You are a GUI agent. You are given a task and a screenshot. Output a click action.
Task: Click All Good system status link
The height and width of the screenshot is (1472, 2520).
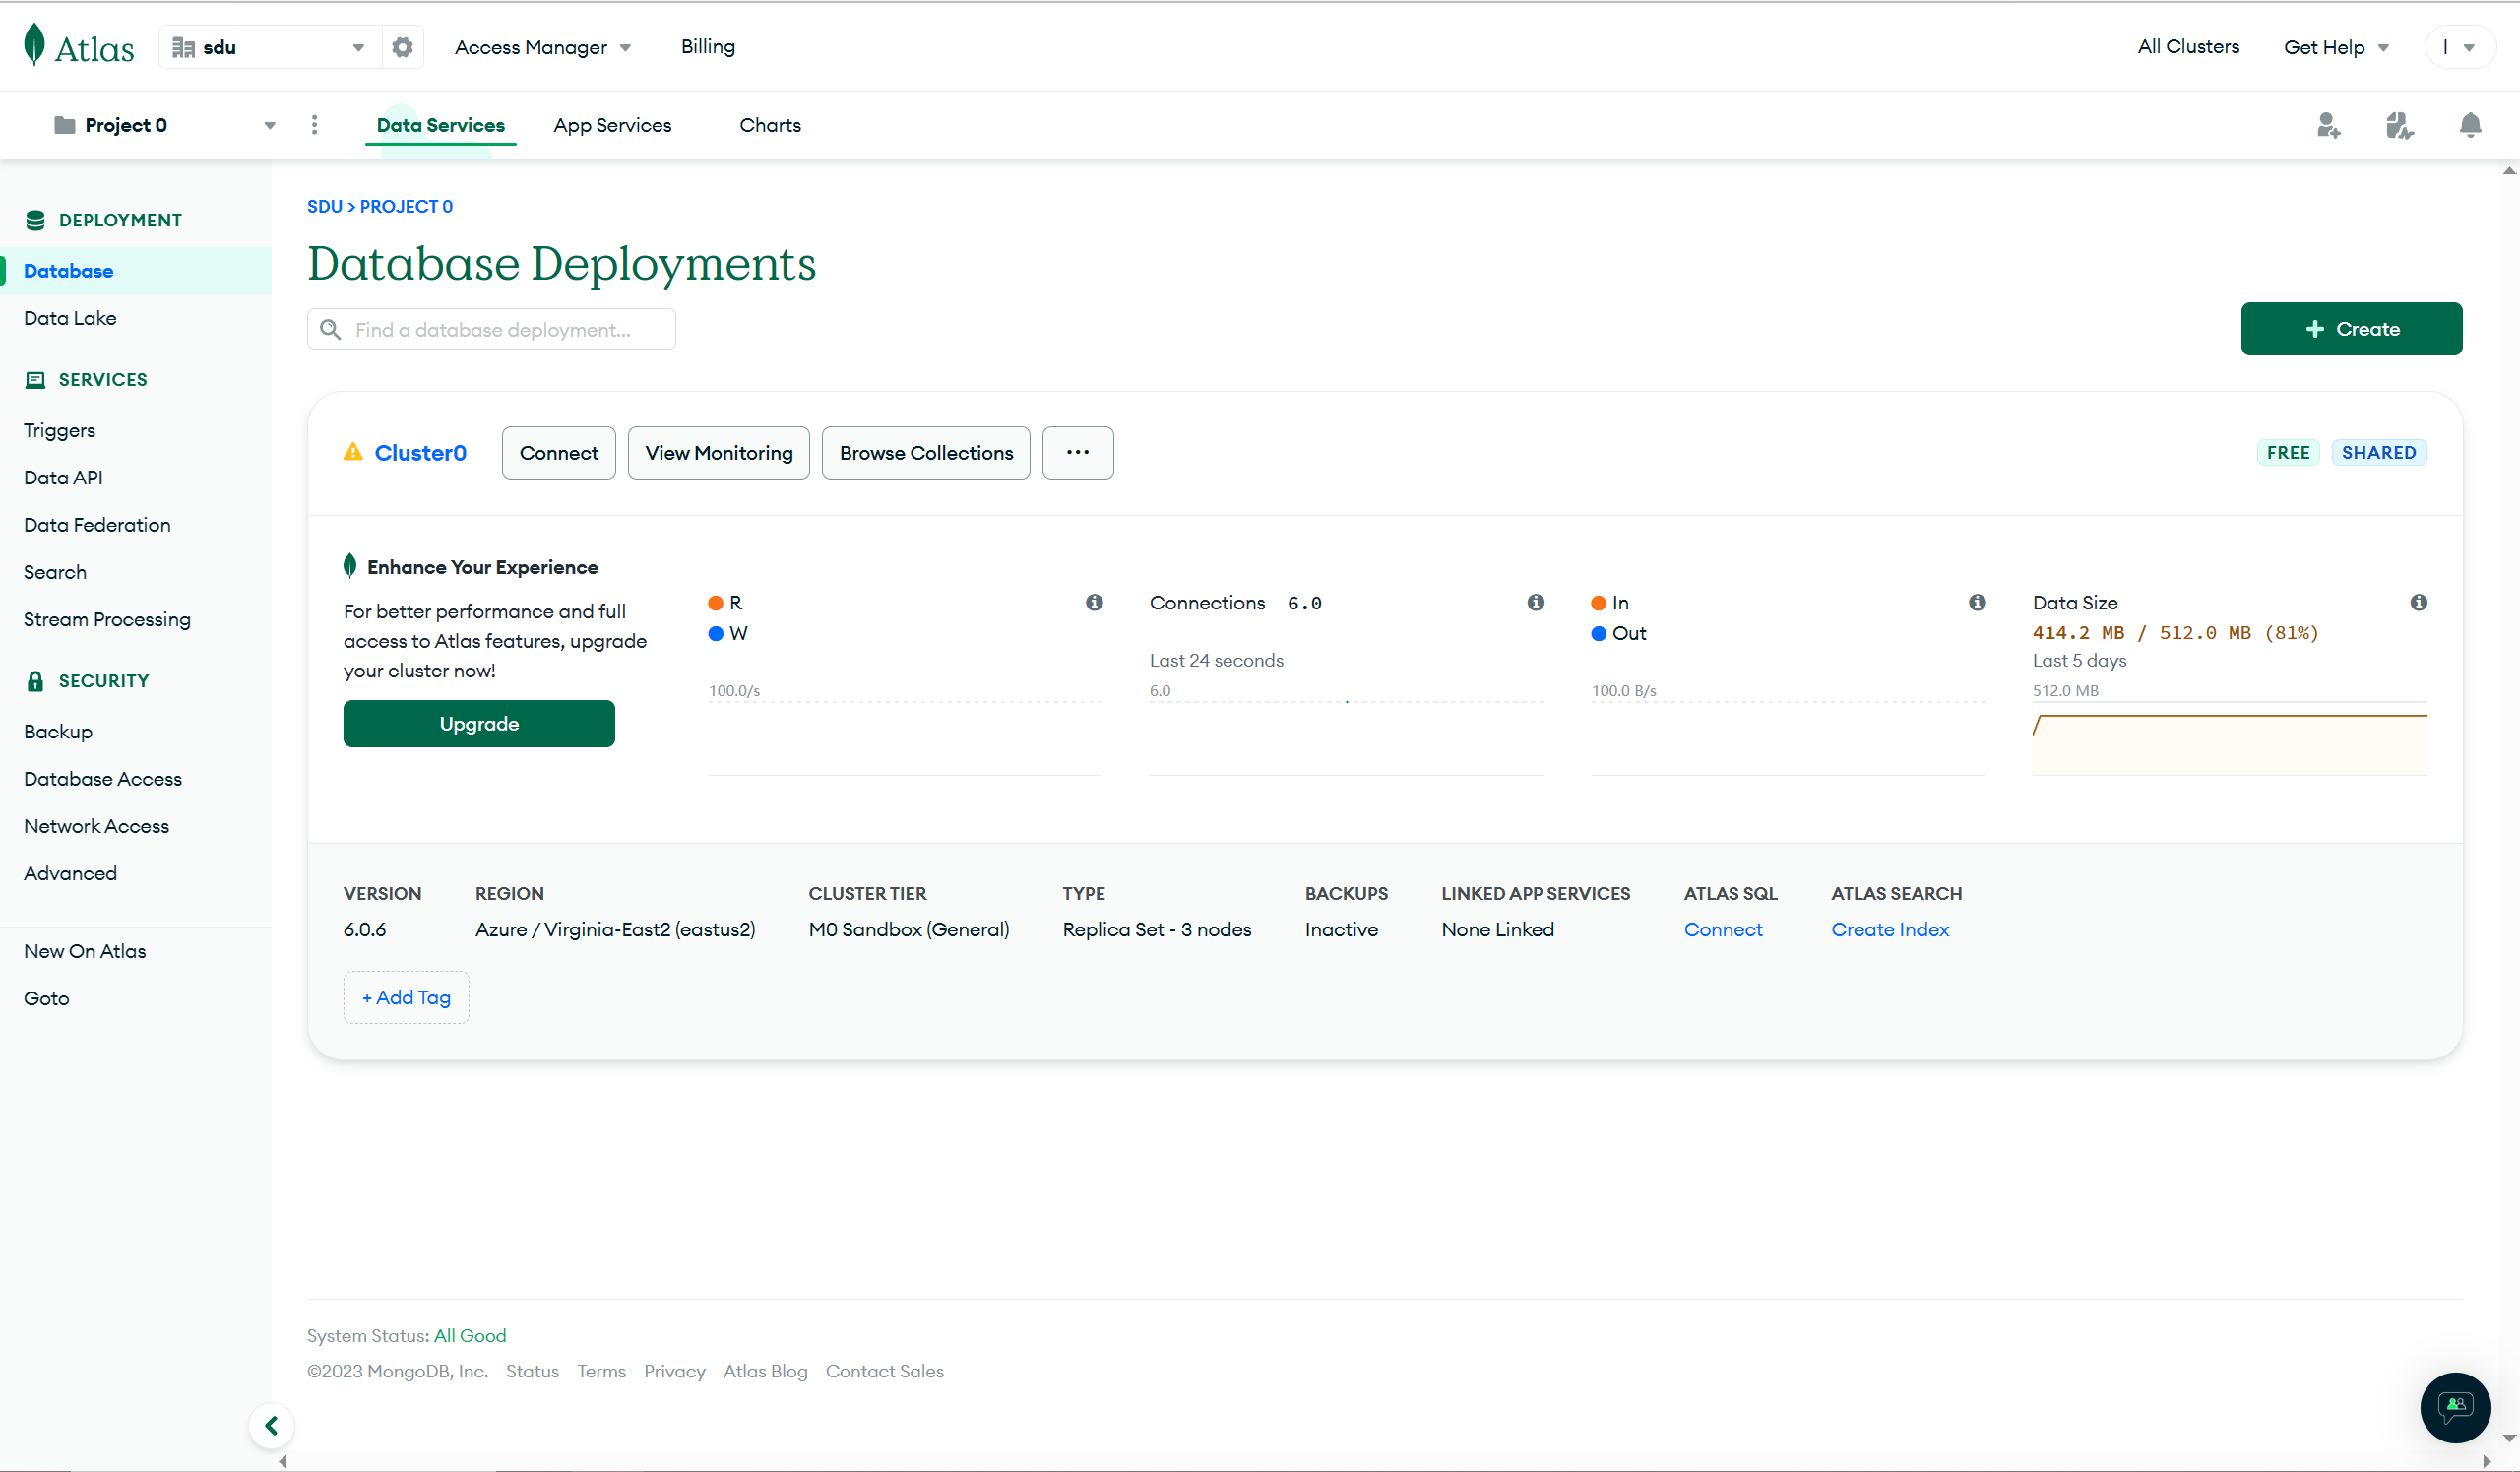coord(470,1335)
